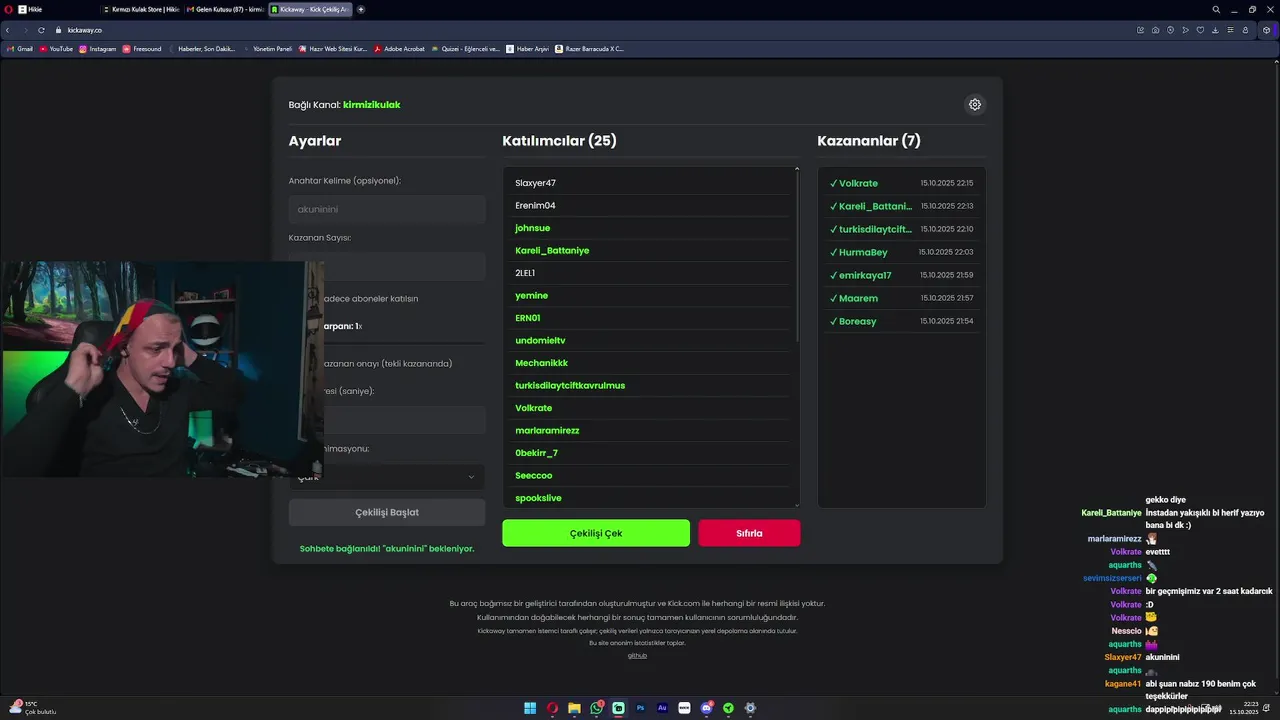Screen dimensions: 1280x720
Task: Expand the animation type dropdown chevron
Action: pyautogui.click(x=471, y=477)
